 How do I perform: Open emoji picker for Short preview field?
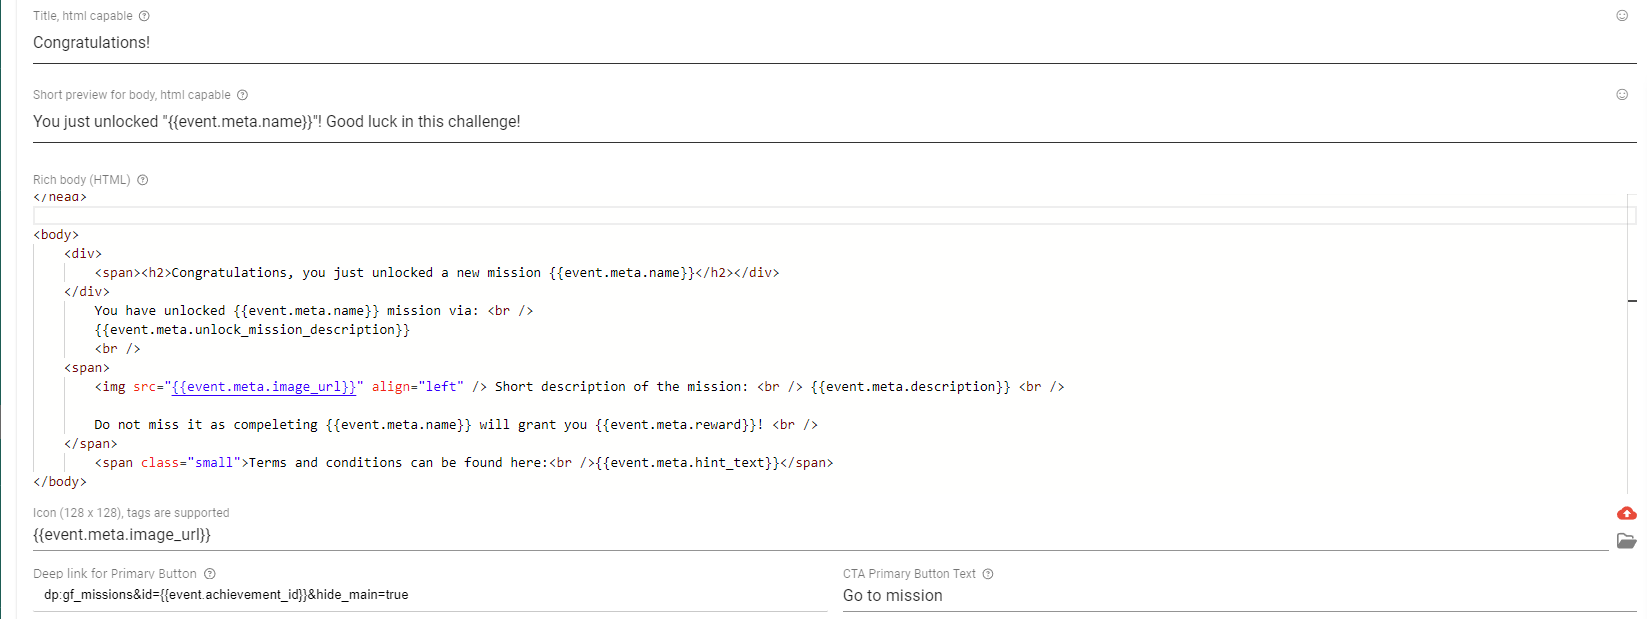click(x=1622, y=95)
